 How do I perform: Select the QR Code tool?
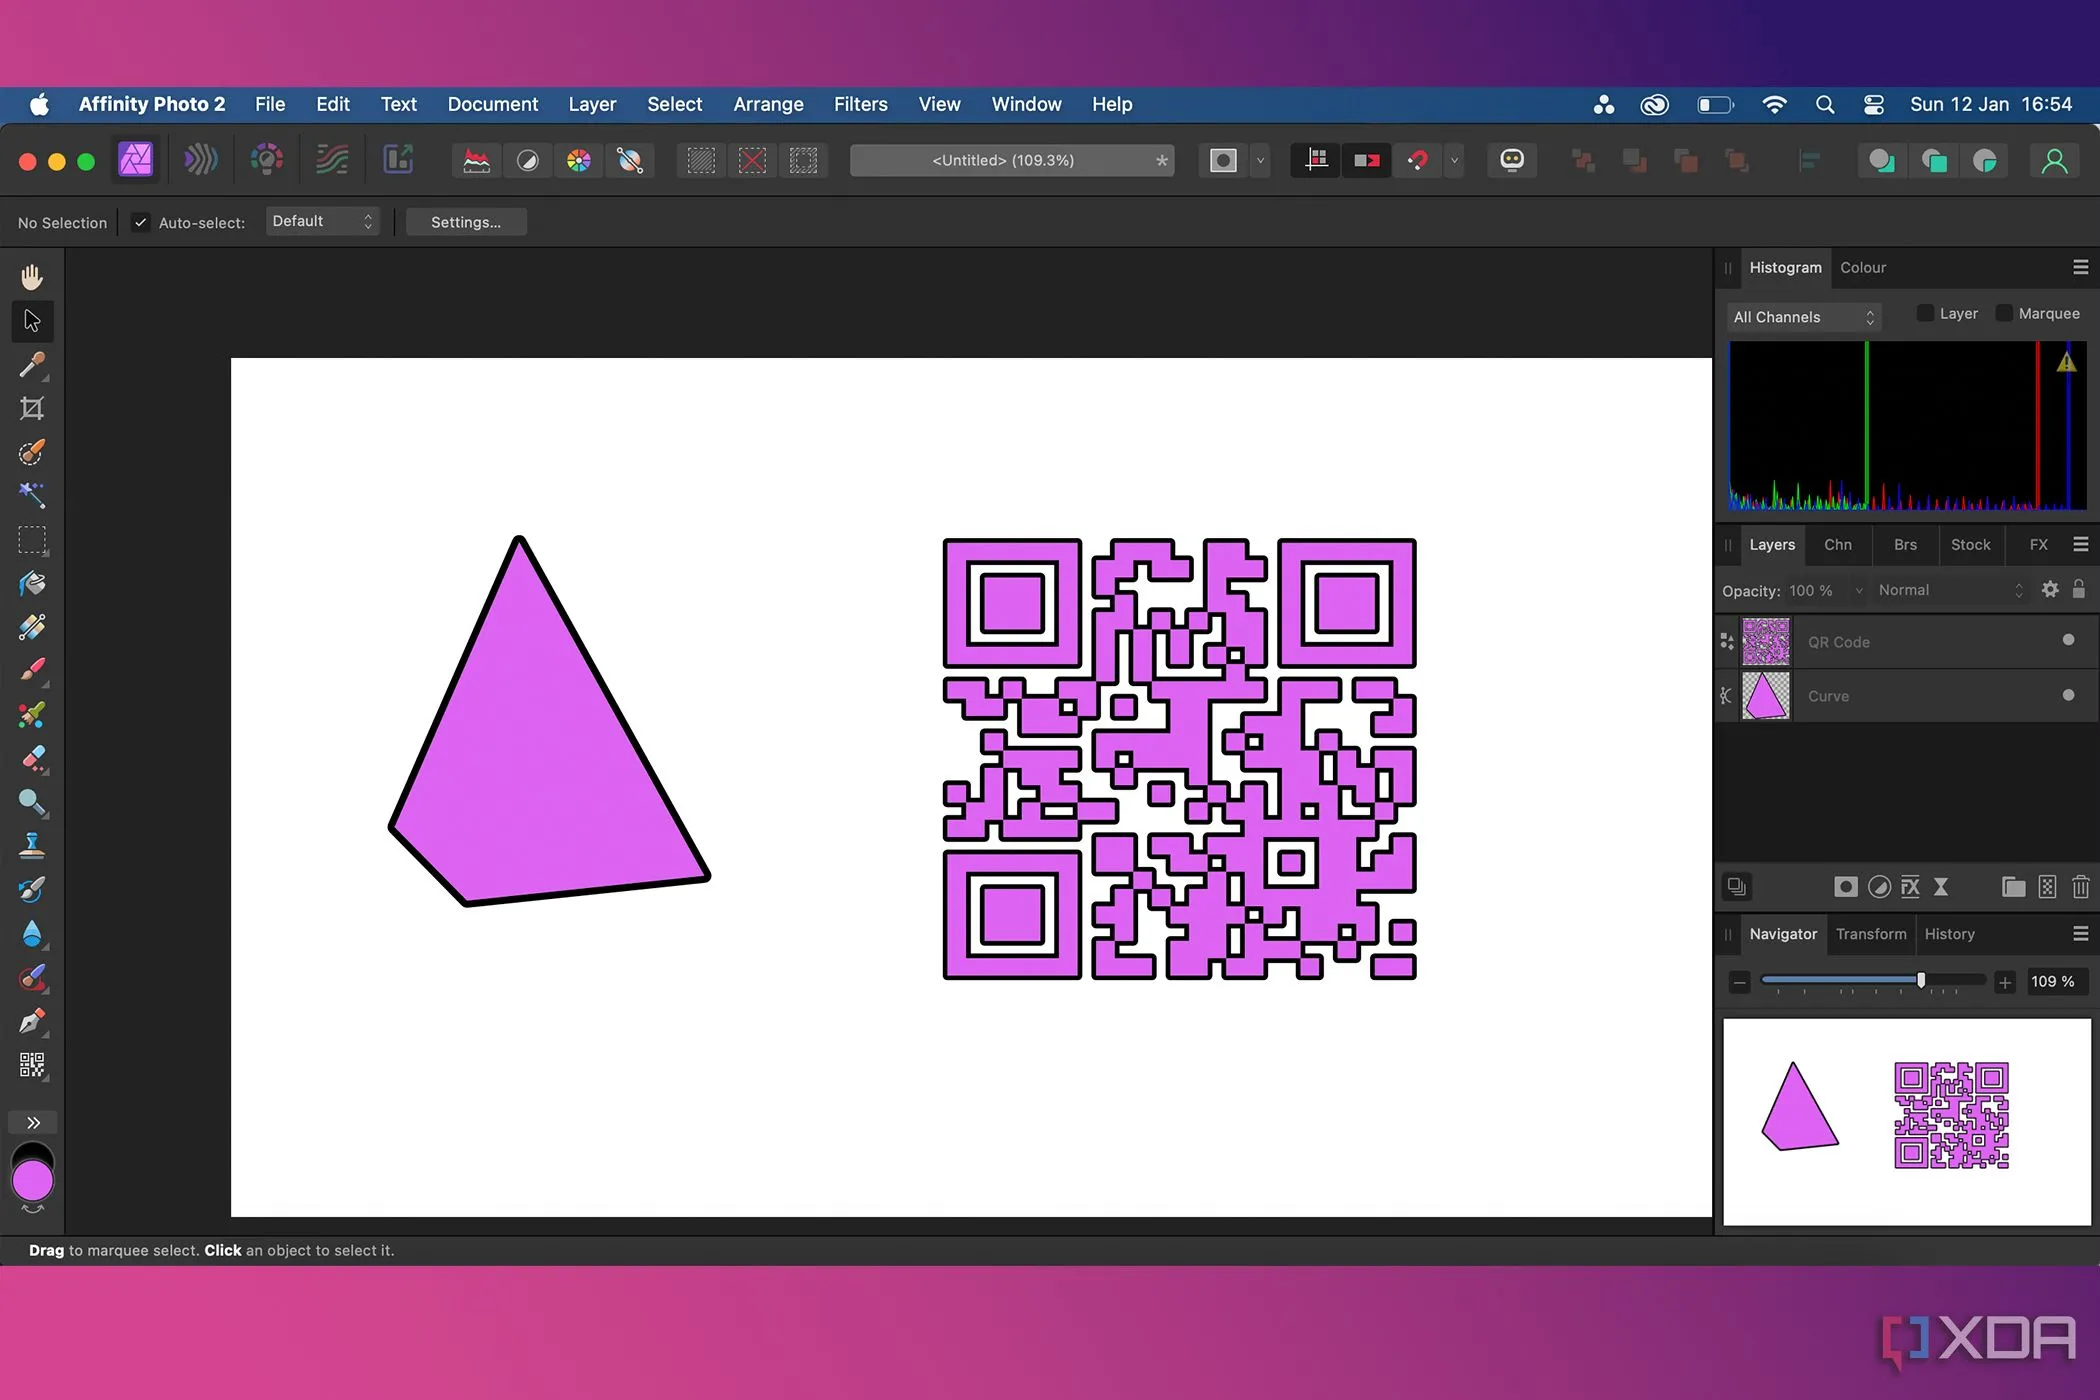point(32,1066)
